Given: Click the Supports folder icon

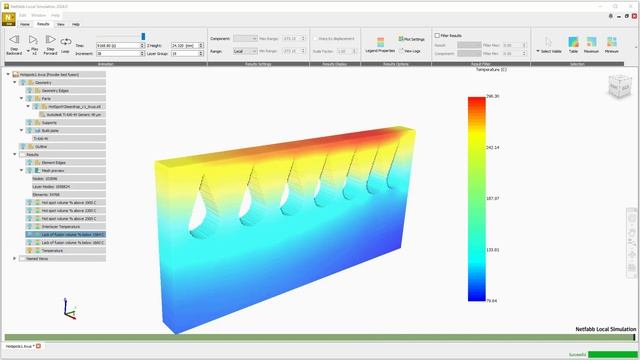Looking at the screenshot, I should [x=38, y=122].
